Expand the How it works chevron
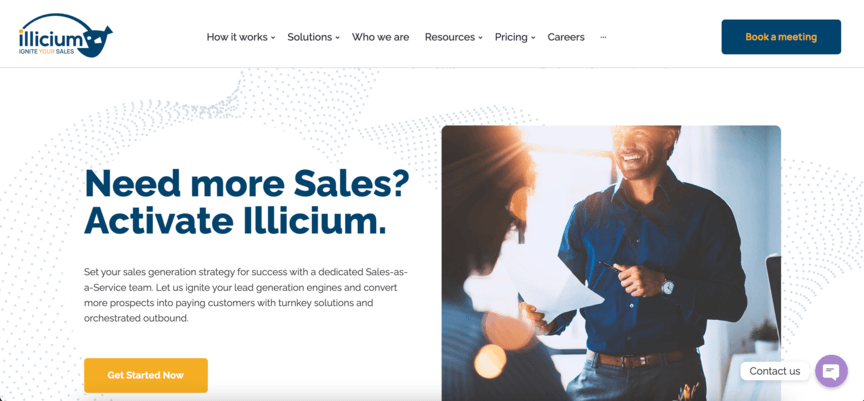864x401 pixels. coord(273,37)
